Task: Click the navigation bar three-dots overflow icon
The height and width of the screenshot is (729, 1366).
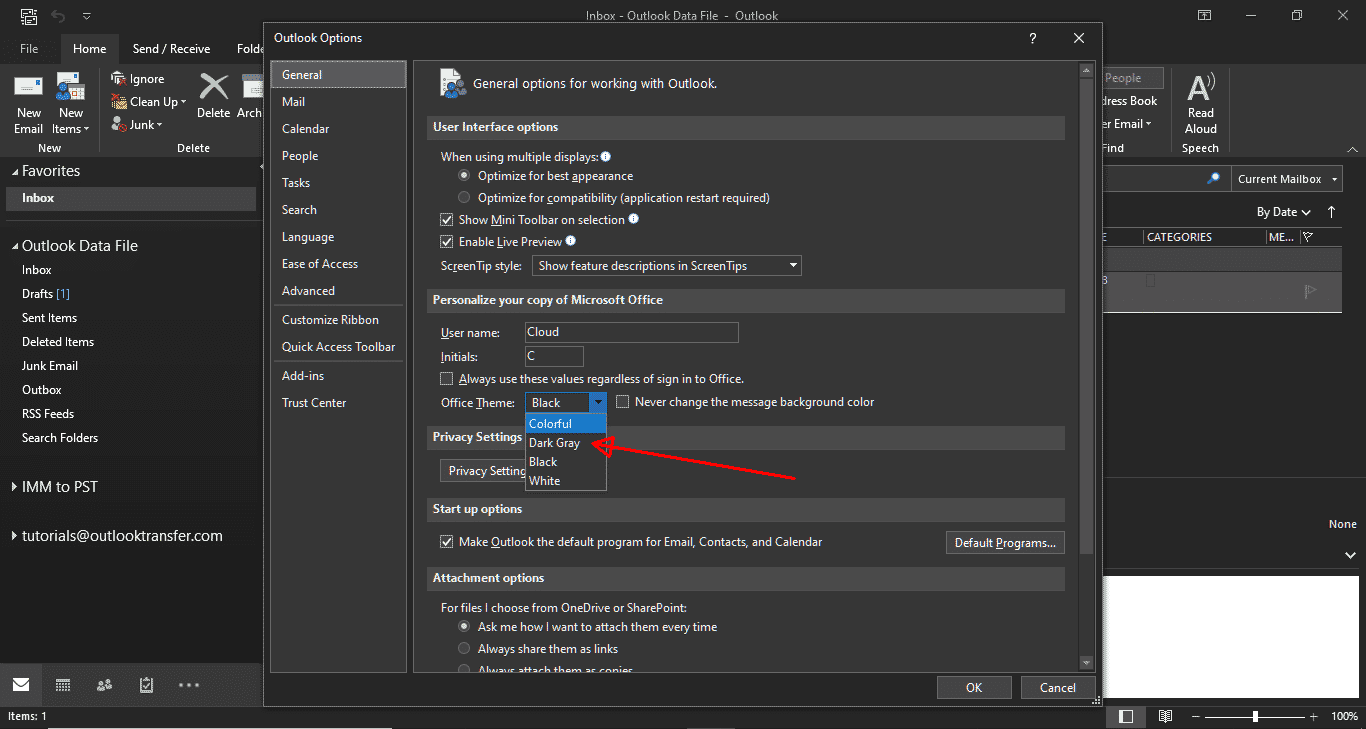Action: 189,685
